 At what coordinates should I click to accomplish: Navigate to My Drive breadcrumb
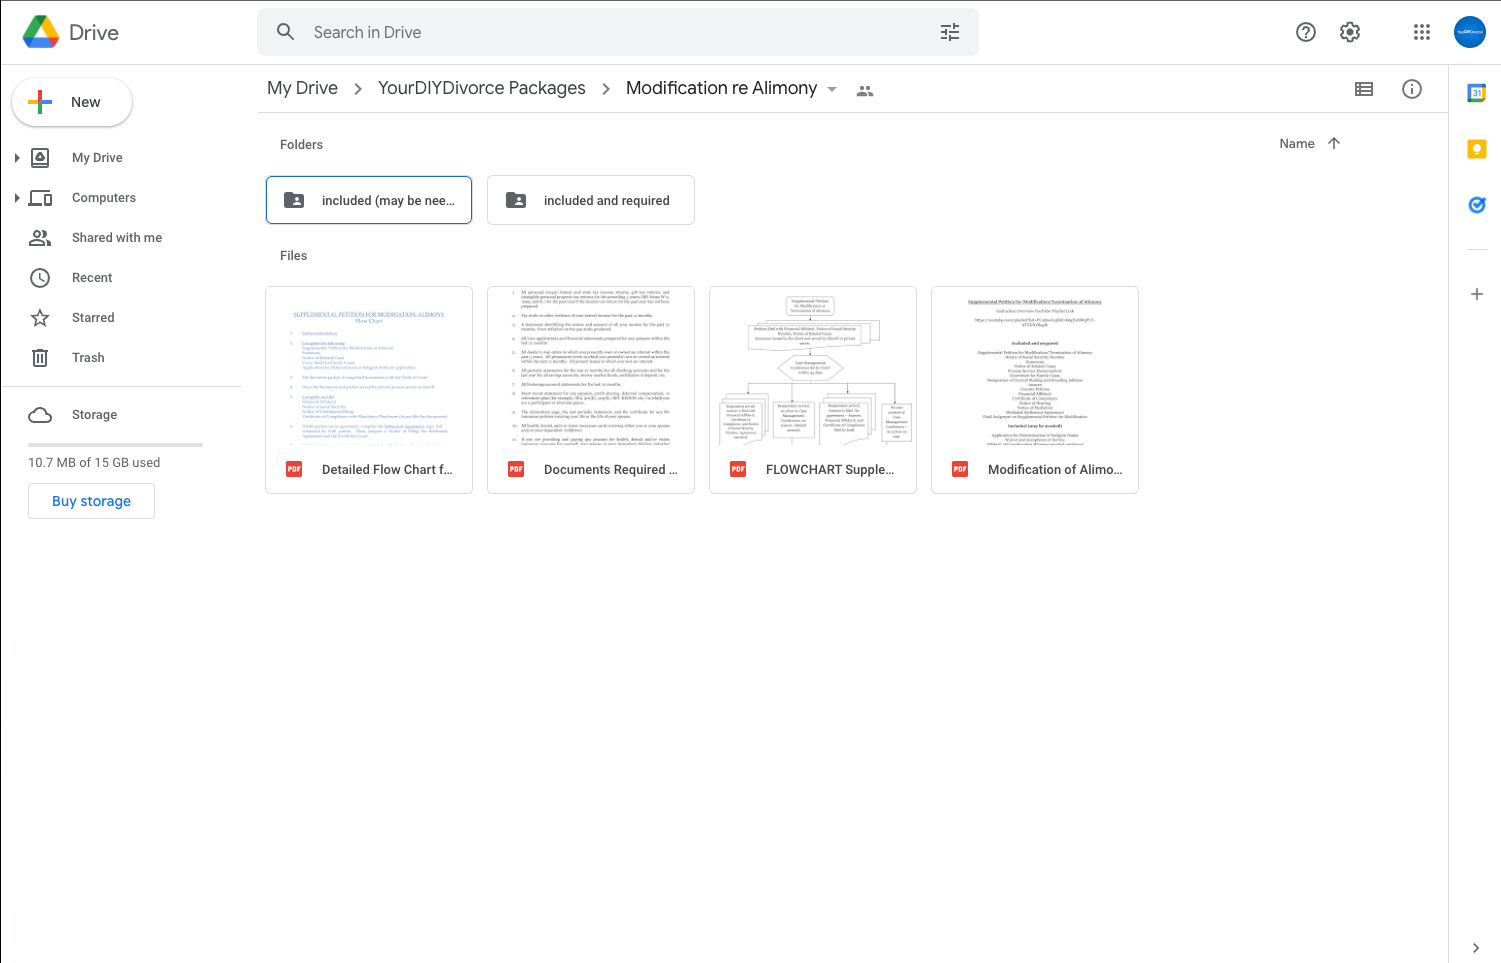[x=302, y=88]
